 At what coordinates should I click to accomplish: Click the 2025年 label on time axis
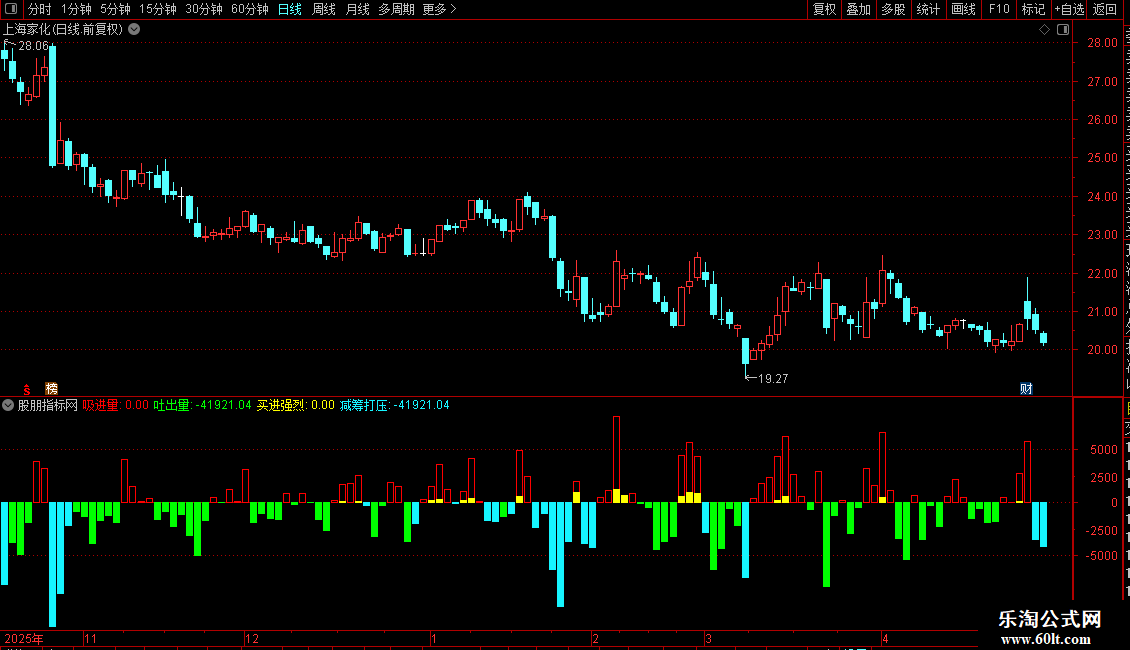pyautogui.click(x=24, y=638)
